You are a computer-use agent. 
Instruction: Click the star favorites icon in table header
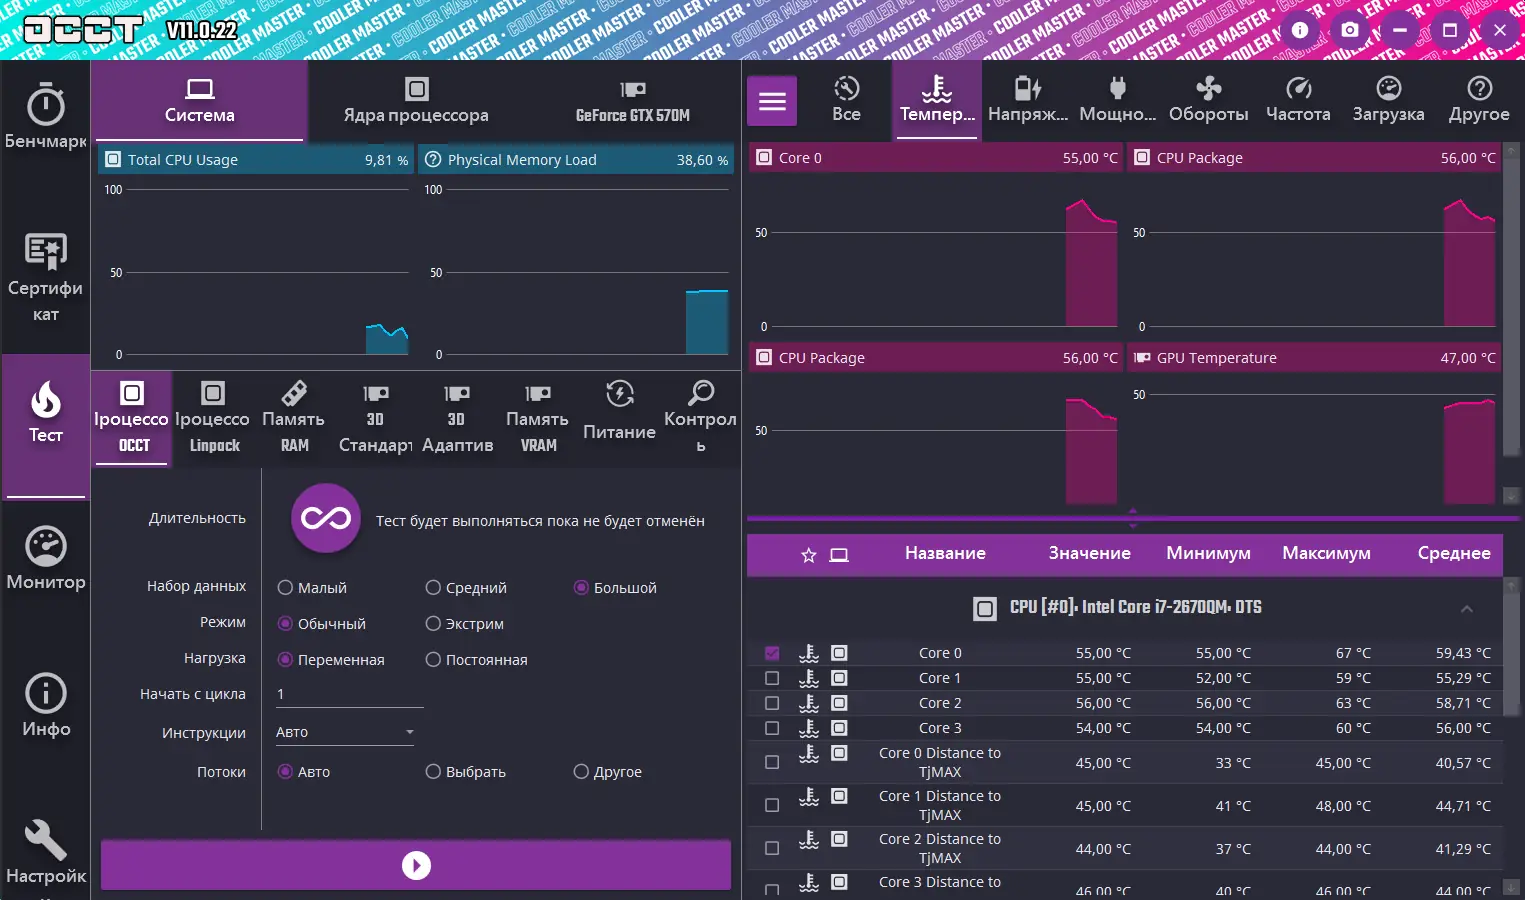[x=809, y=555]
